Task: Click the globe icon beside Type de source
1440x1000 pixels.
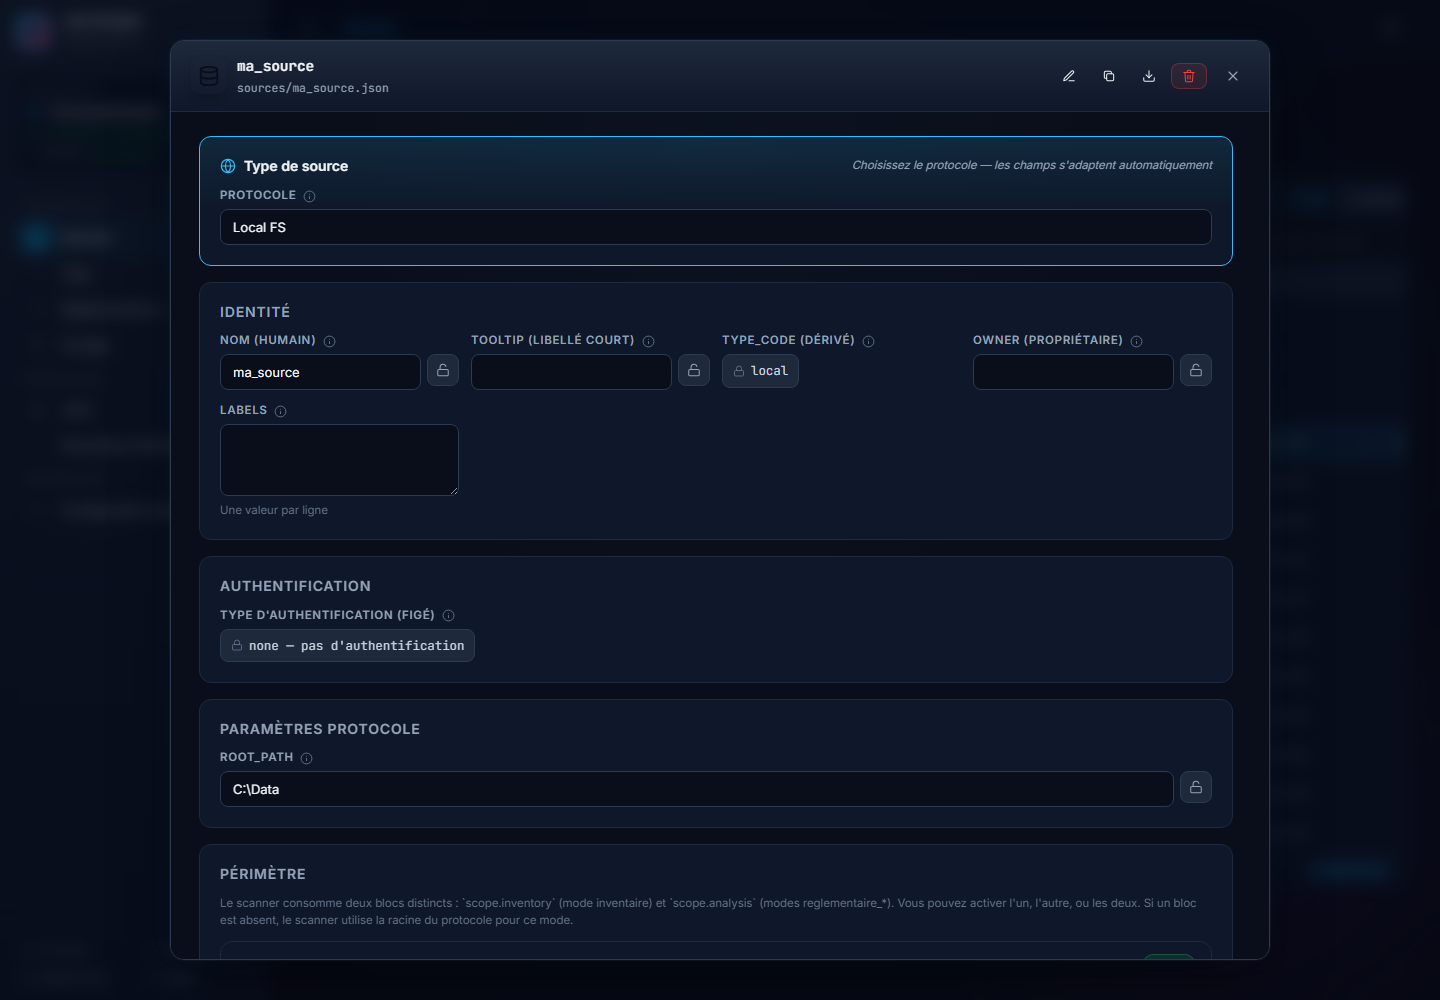Action: tap(228, 166)
